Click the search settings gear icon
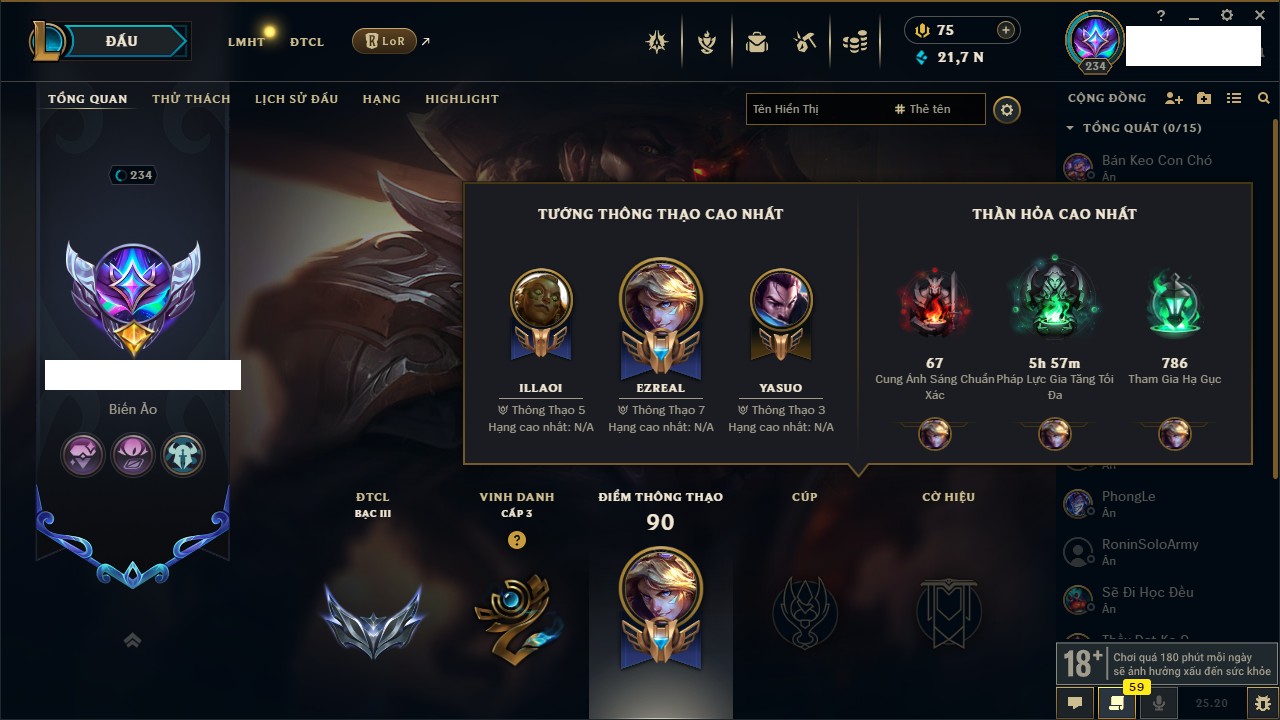Image resolution: width=1280 pixels, height=720 pixels. click(x=1007, y=109)
